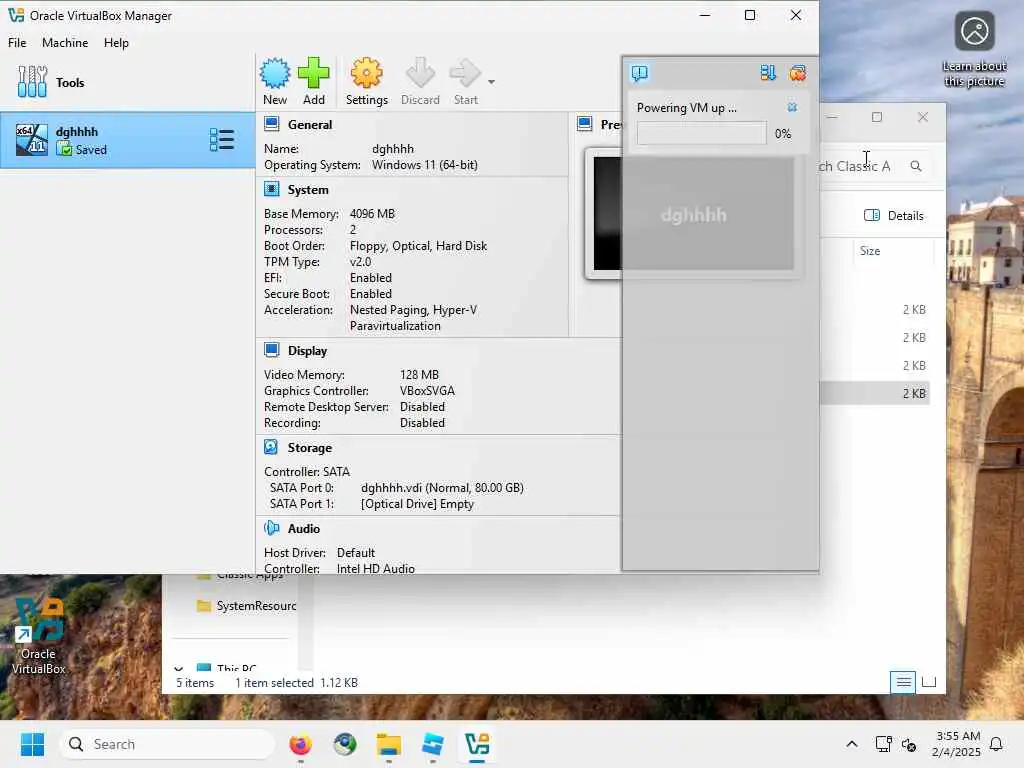1024x768 pixels.
Task: Click the taskbar Search box
Action: click(167, 744)
